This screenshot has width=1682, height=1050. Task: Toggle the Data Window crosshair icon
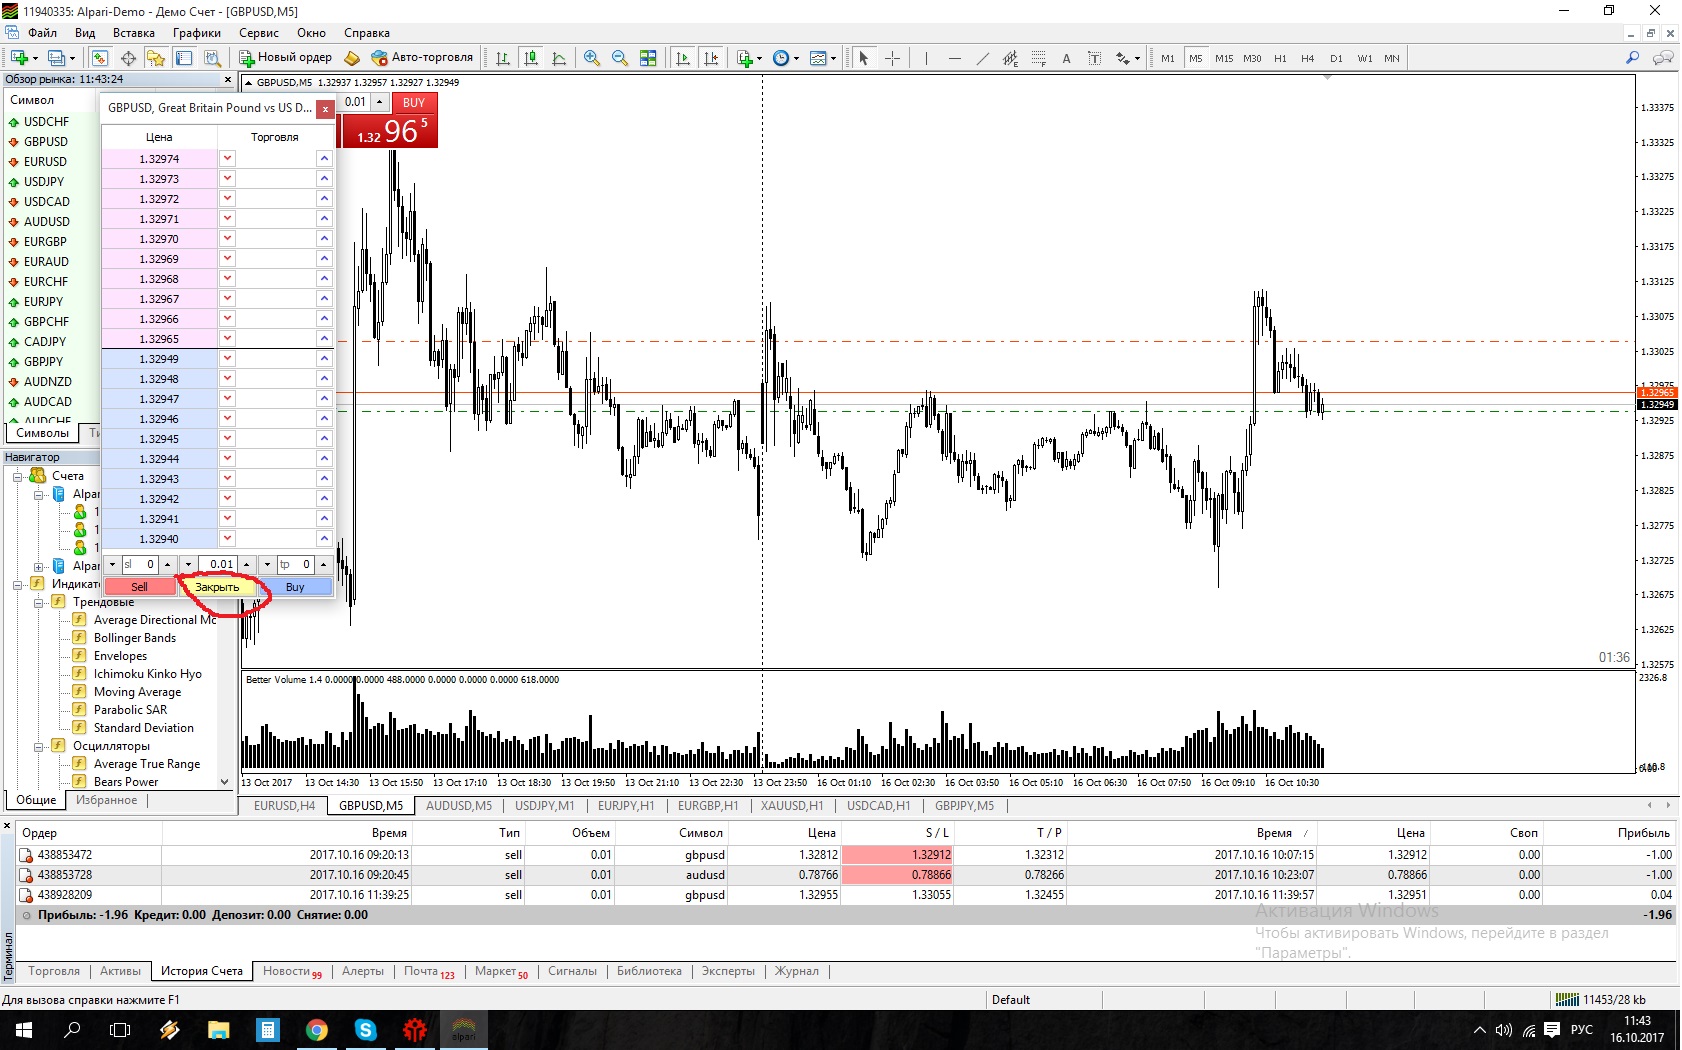pyautogui.click(x=128, y=58)
